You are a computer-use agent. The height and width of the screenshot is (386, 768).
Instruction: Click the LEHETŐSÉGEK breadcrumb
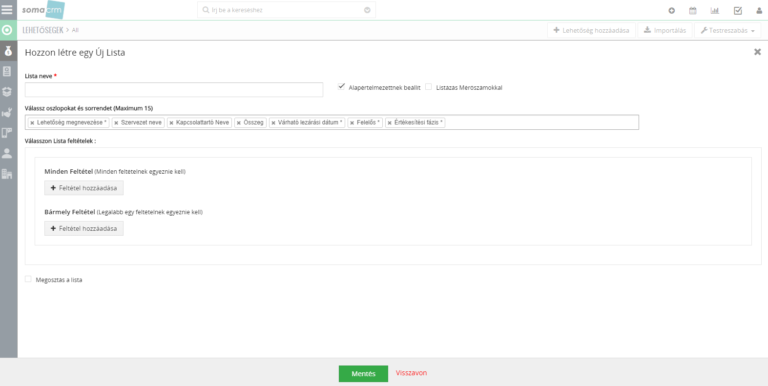point(43,30)
